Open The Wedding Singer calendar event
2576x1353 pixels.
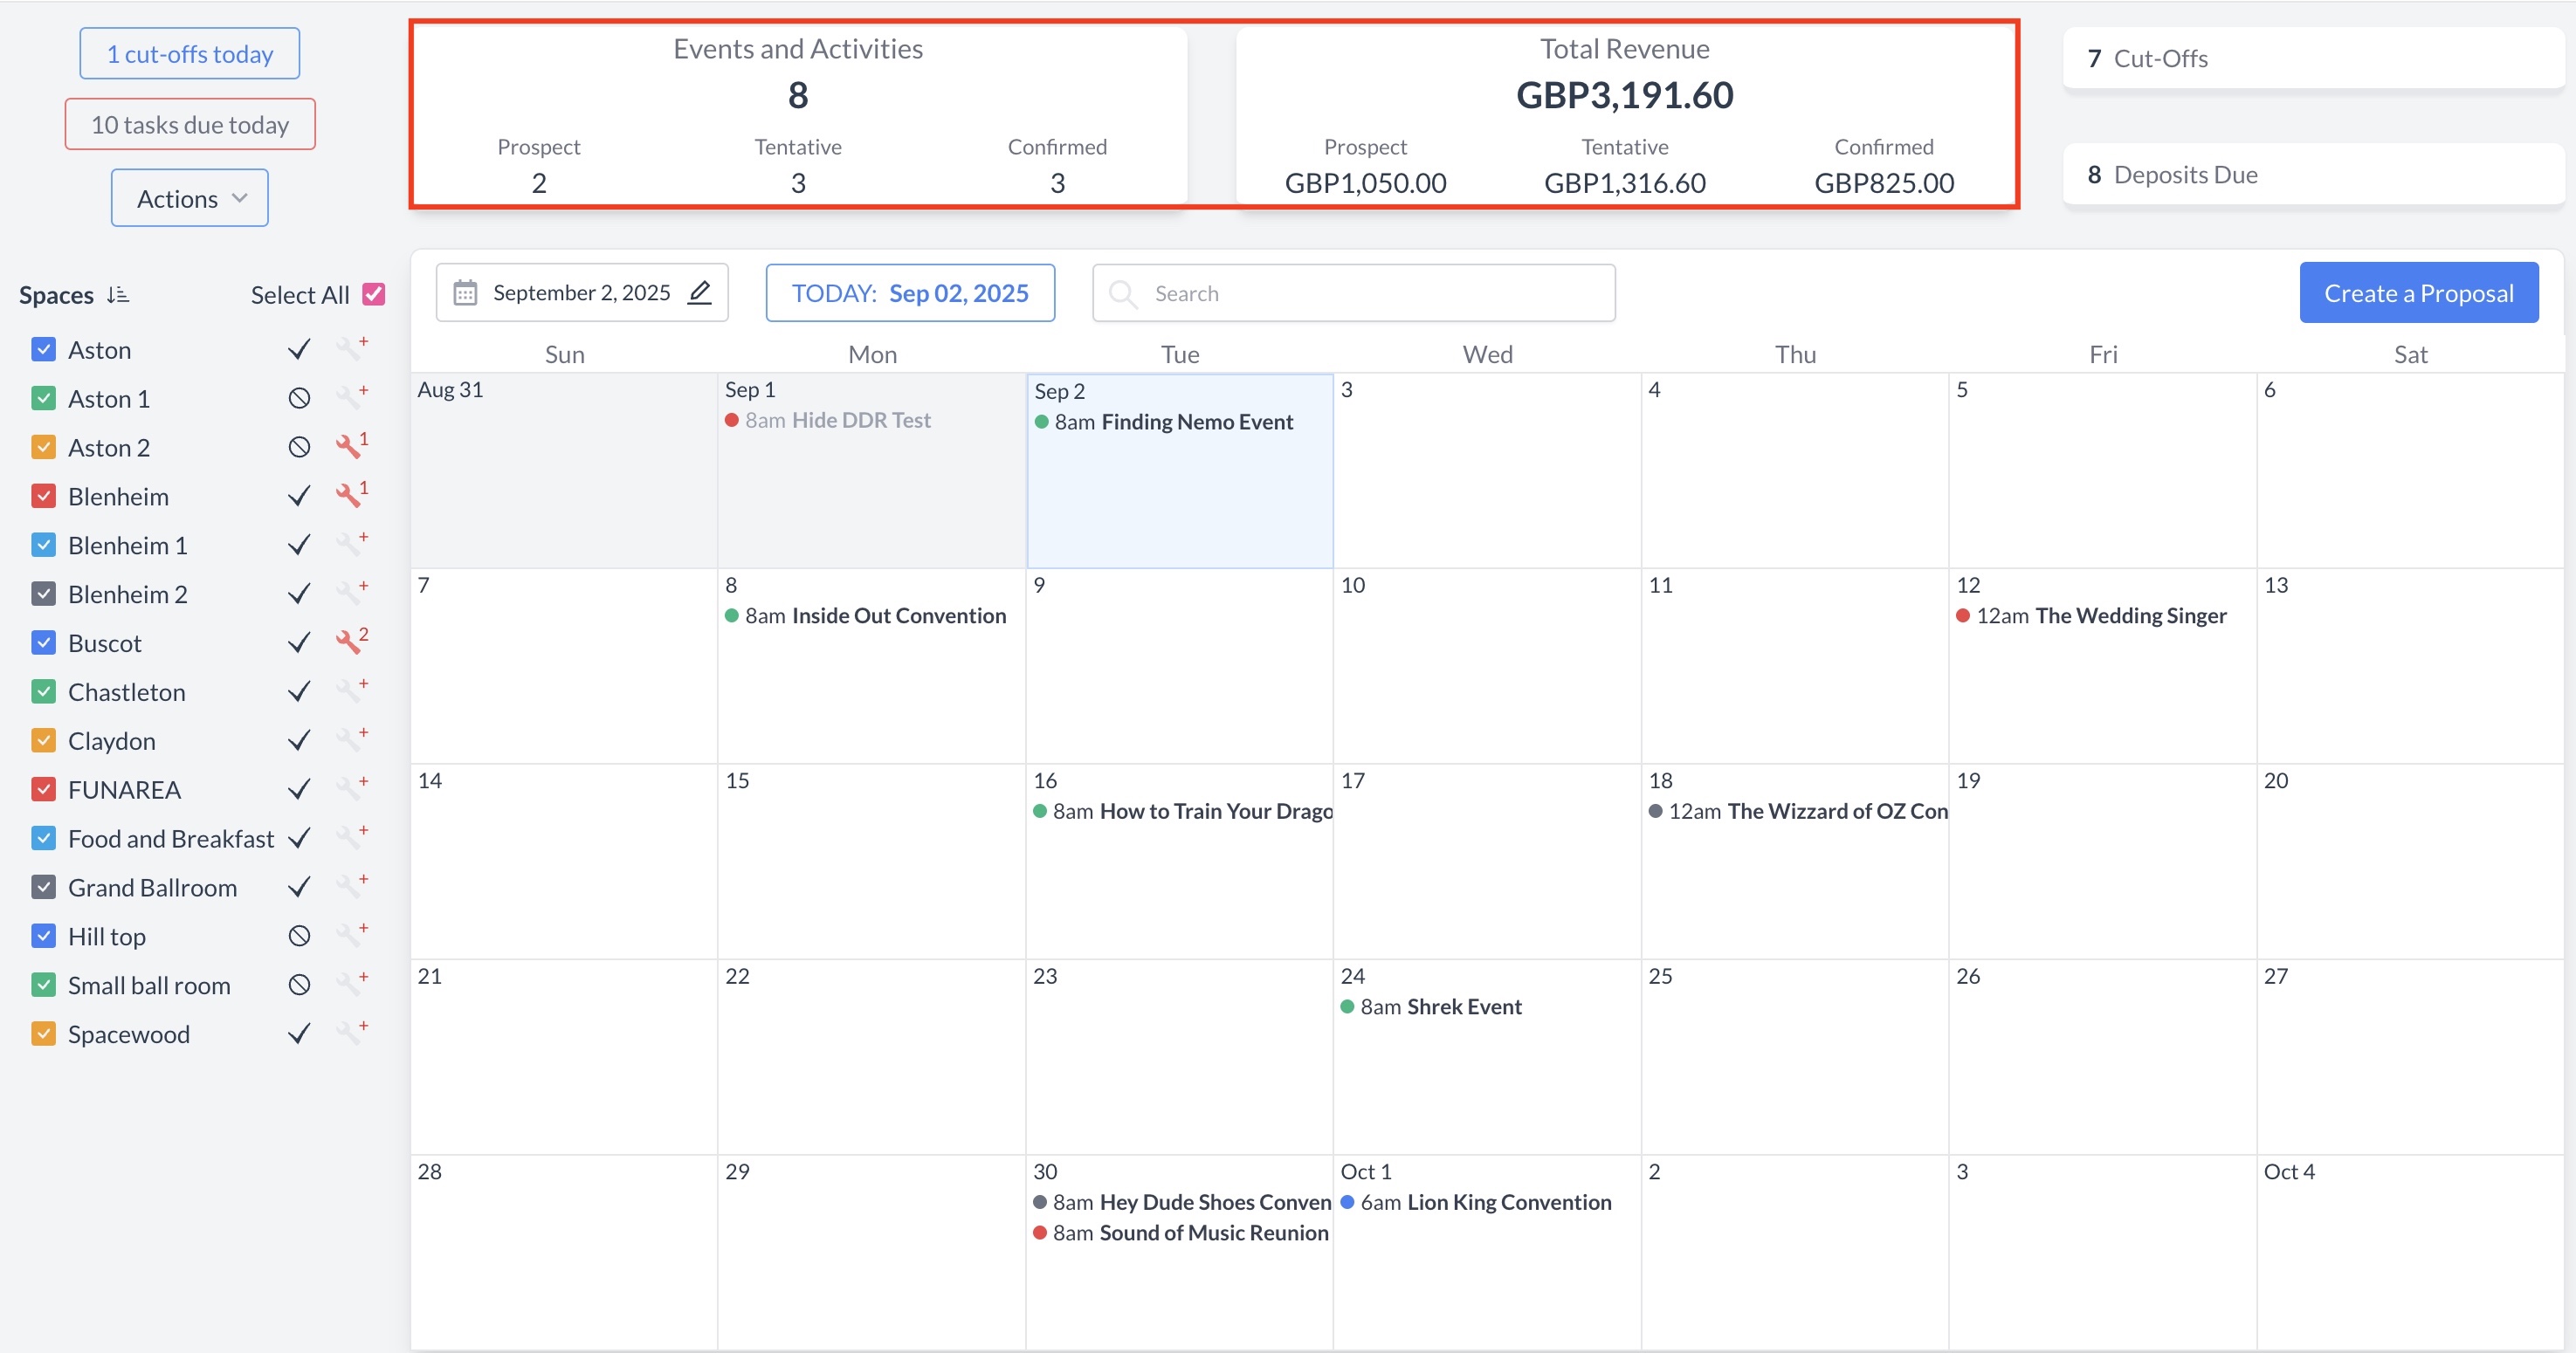point(2130,616)
